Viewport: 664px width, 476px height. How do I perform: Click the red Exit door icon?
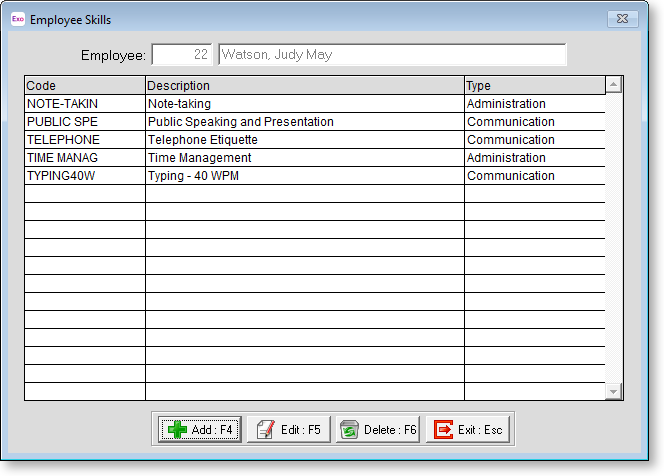pyautogui.click(x=443, y=430)
